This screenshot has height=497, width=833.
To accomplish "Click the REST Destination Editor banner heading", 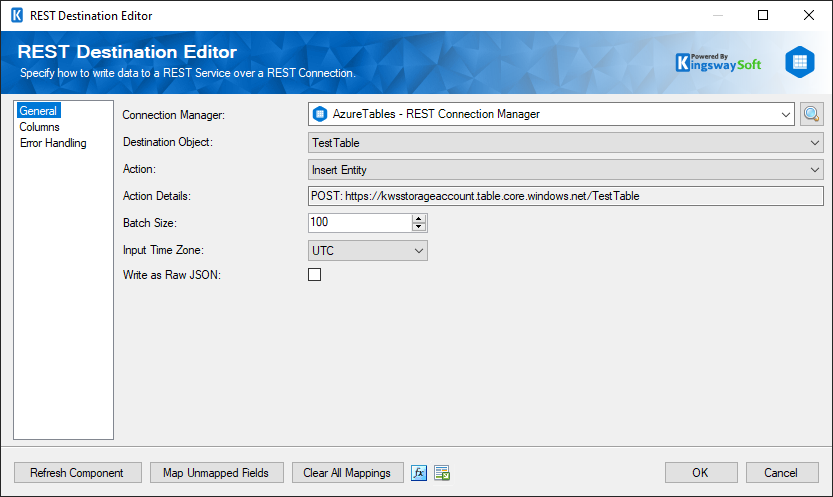I will click(127, 52).
